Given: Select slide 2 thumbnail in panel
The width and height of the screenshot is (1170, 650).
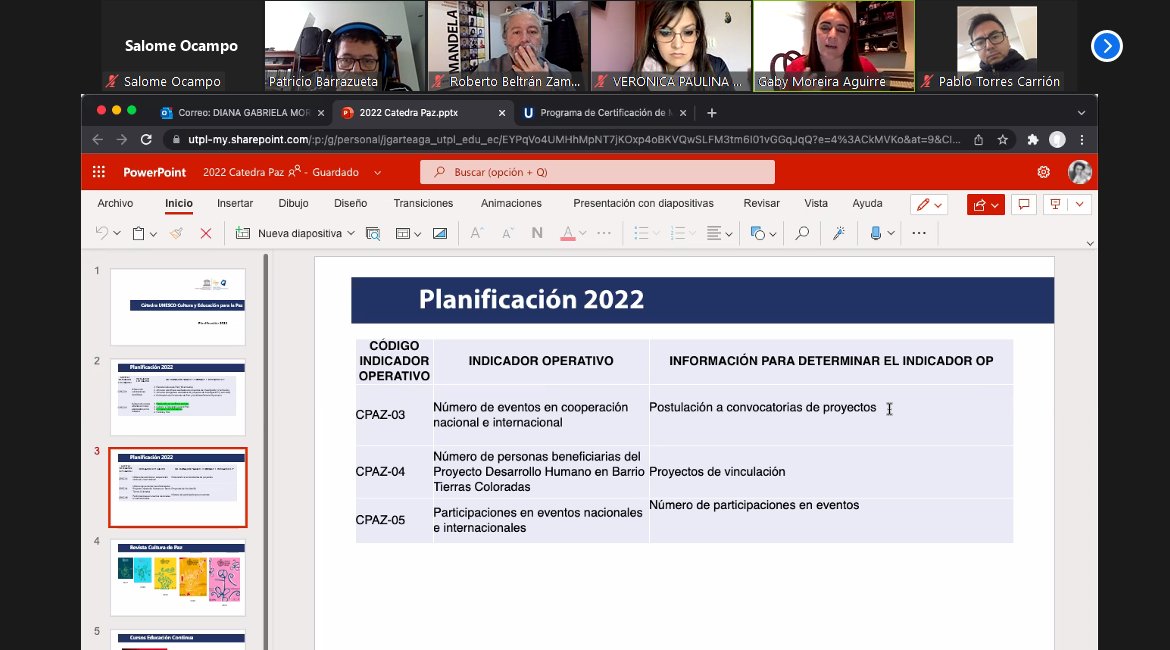Looking at the screenshot, I should [x=178, y=397].
